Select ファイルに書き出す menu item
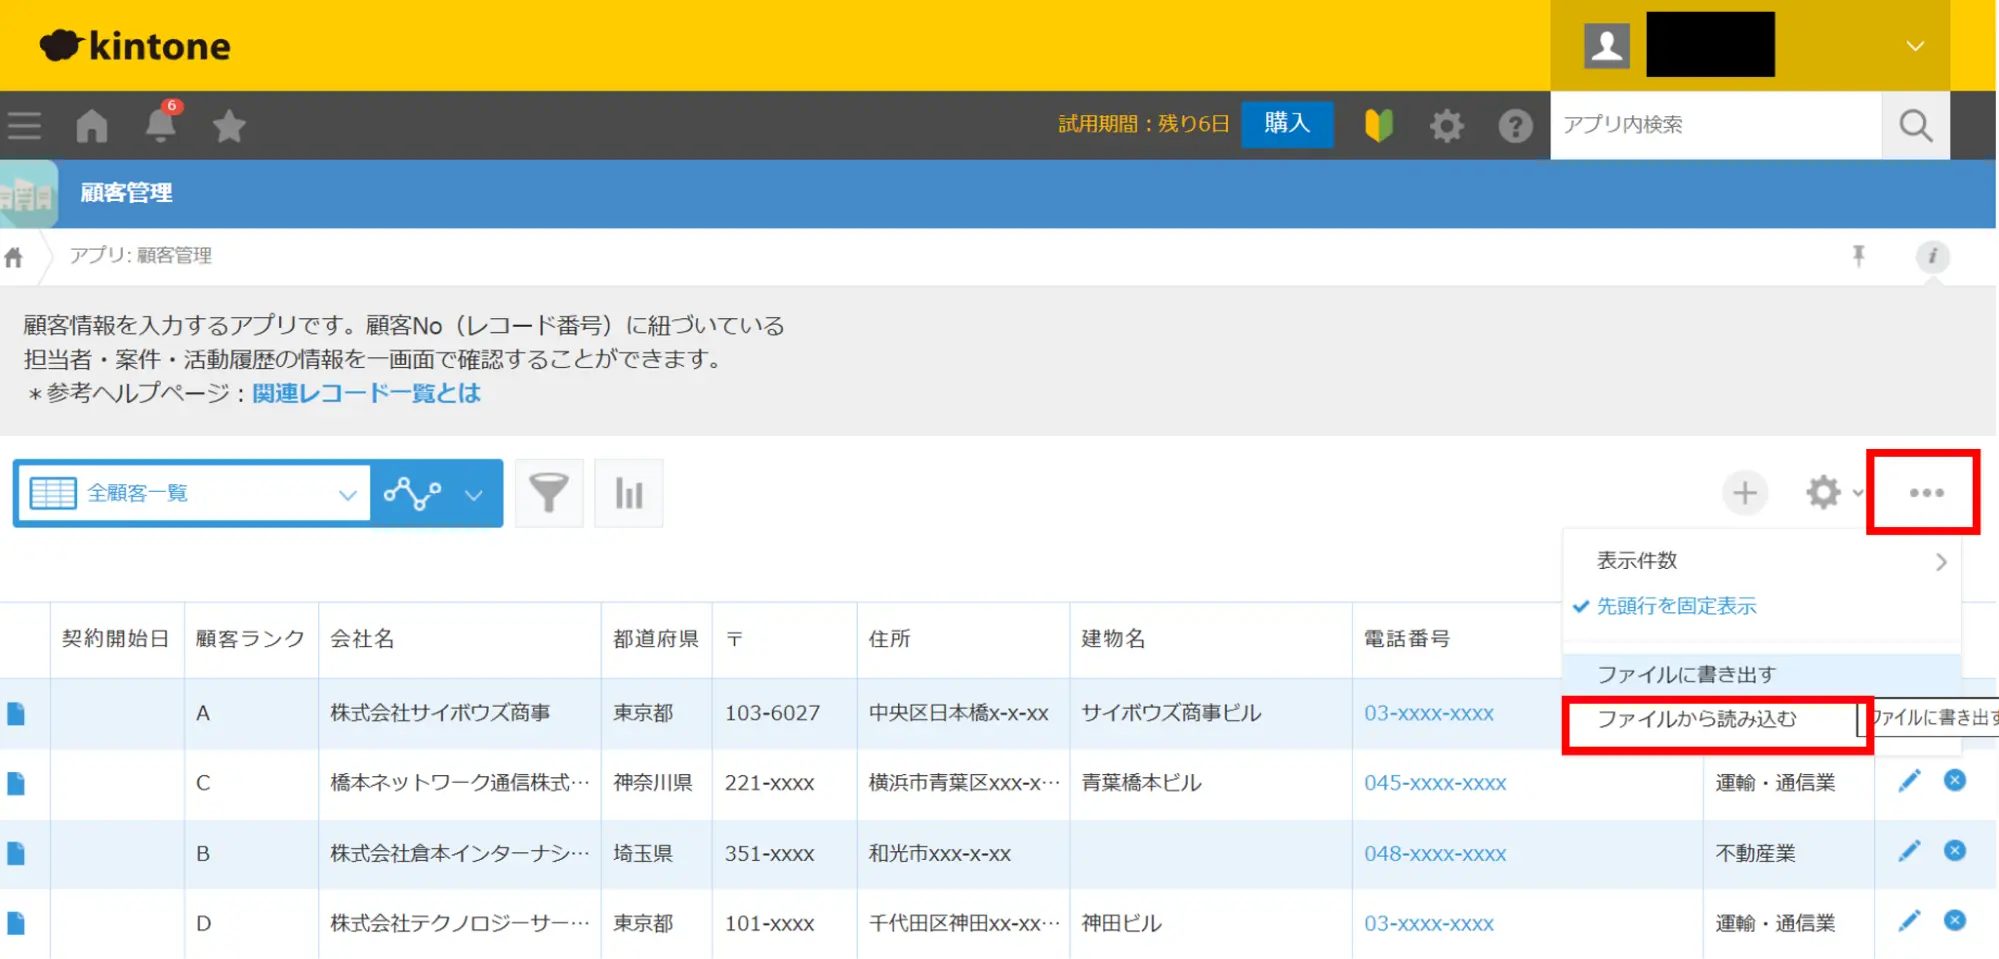 coord(1686,675)
